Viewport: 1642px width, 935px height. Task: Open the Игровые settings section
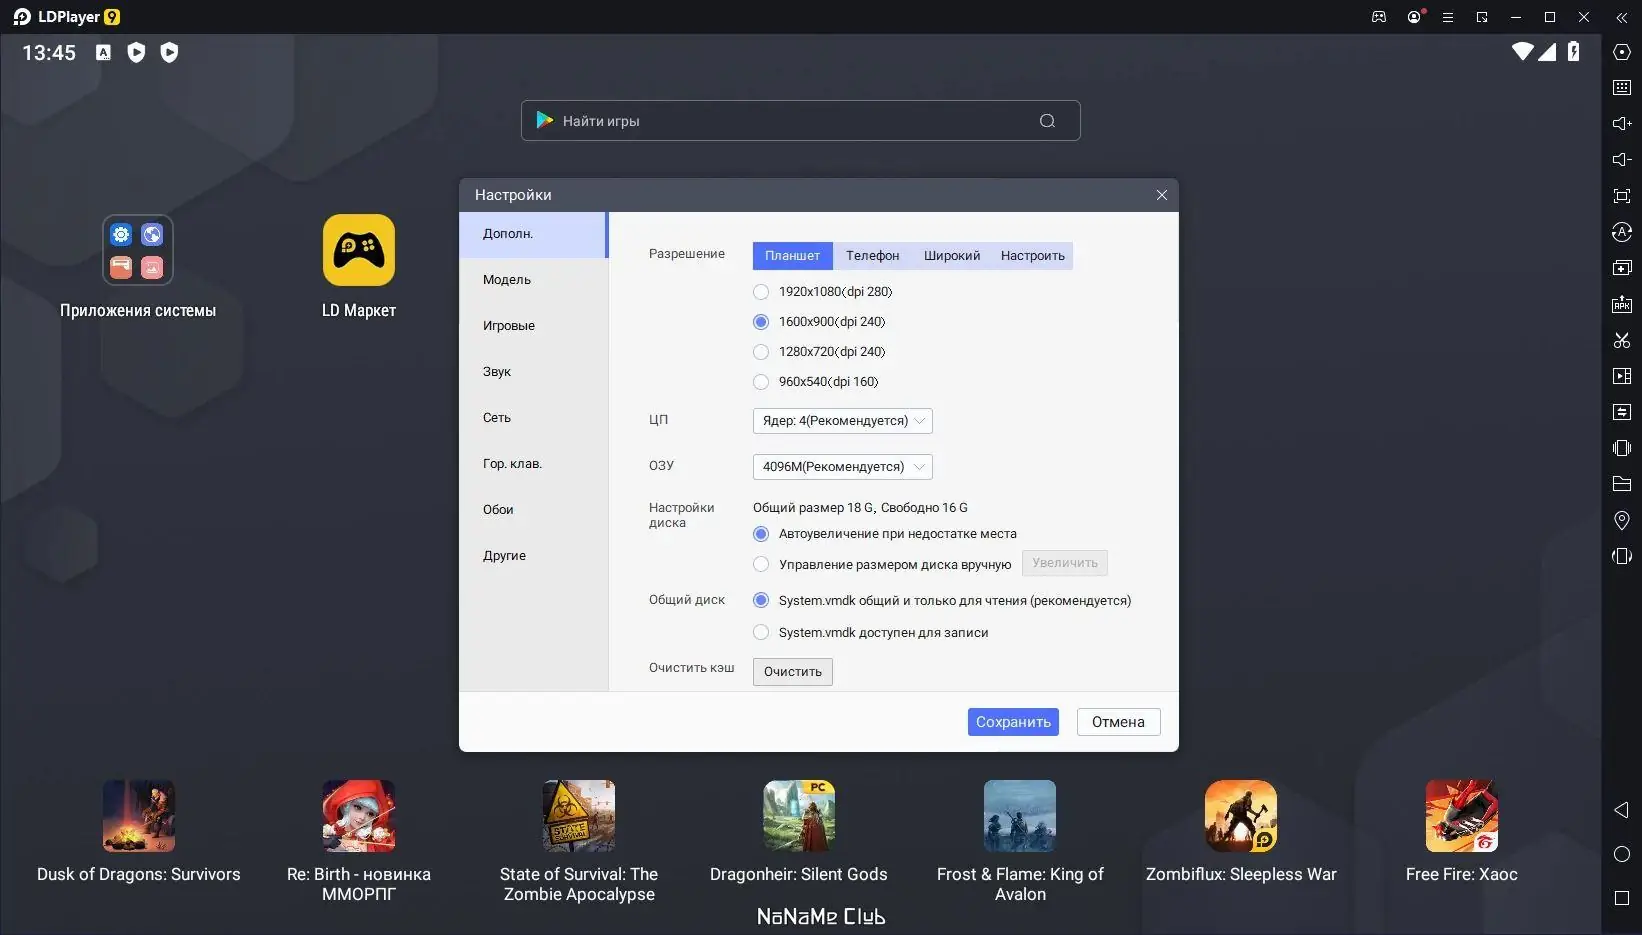[533, 326]
